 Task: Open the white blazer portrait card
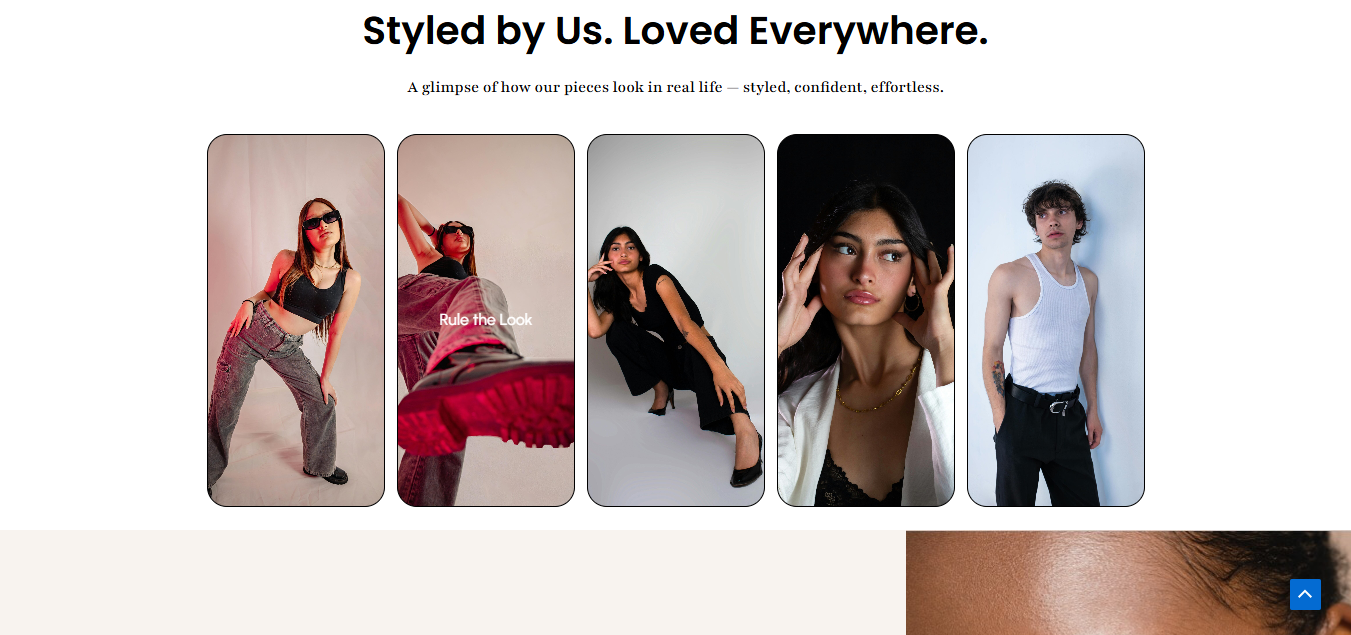tap(866, 320)
